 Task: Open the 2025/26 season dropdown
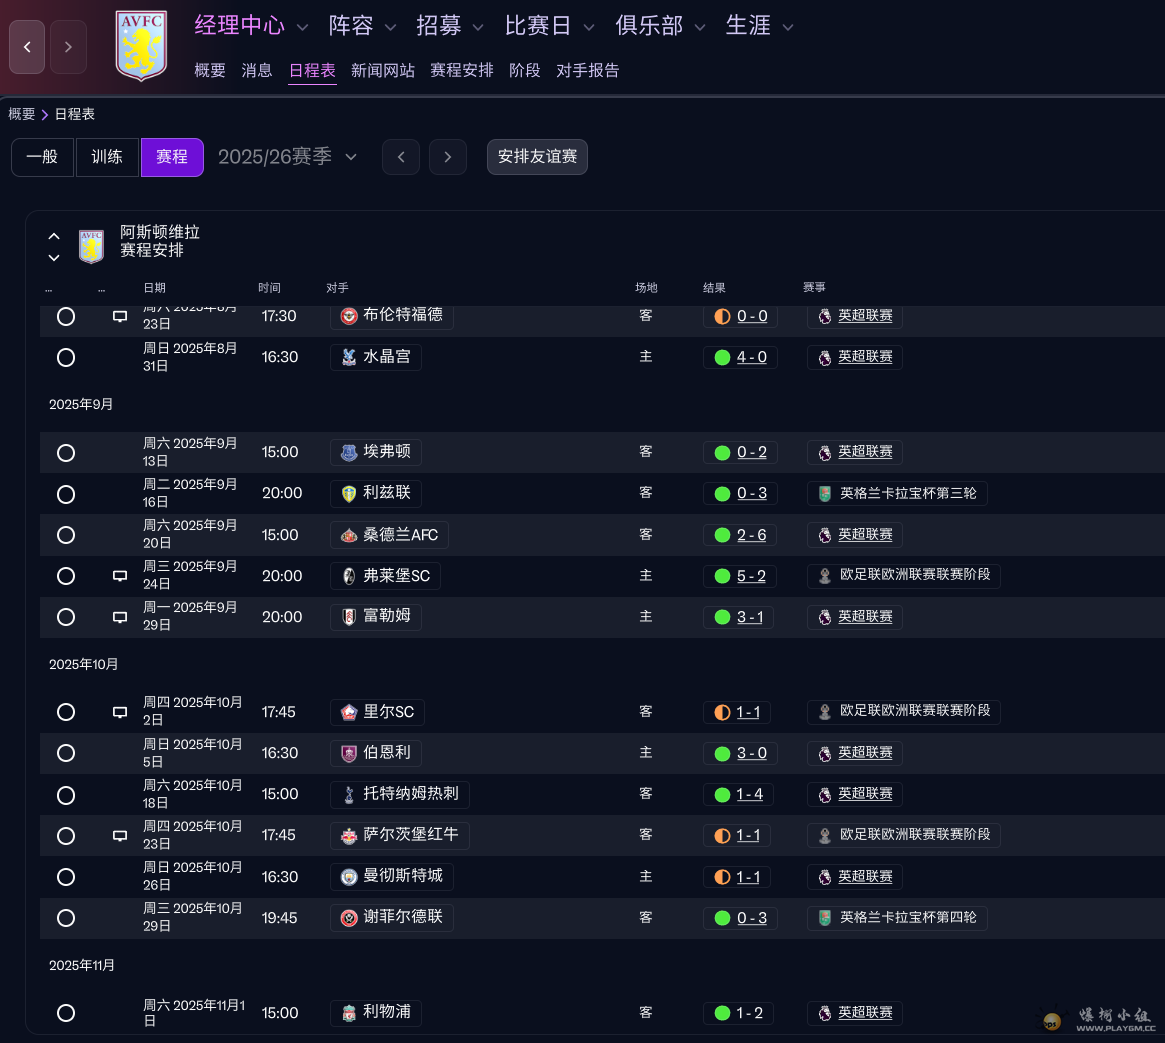(x=288, y=157)
